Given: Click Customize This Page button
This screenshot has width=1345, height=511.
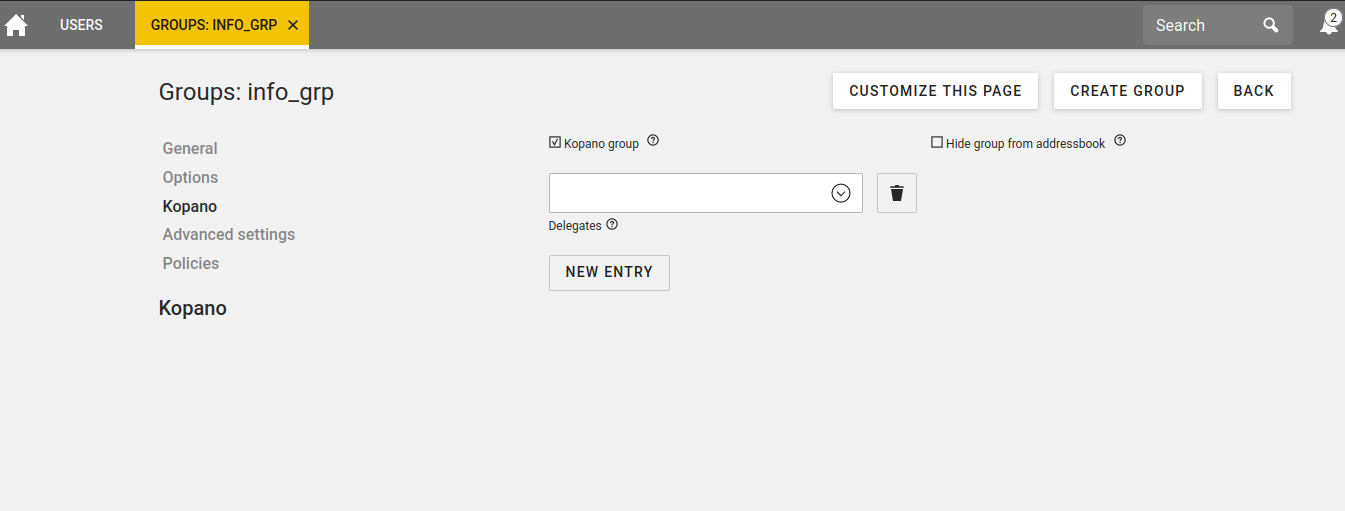Looking at the screenshot, I should [x=936, y=91].
